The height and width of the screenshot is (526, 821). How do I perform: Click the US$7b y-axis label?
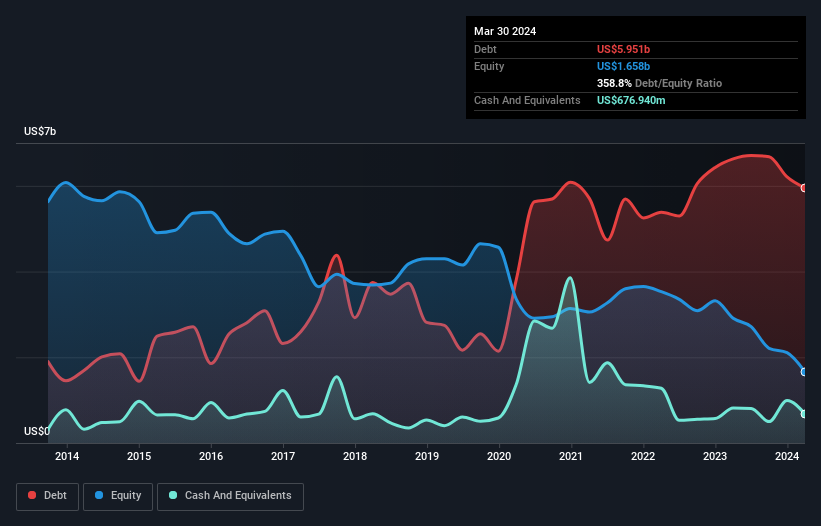coord(40,131)
